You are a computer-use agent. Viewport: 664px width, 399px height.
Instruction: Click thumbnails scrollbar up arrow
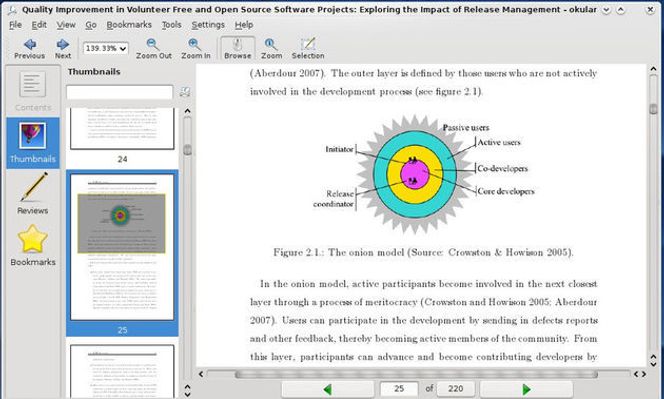coord(187,111)
